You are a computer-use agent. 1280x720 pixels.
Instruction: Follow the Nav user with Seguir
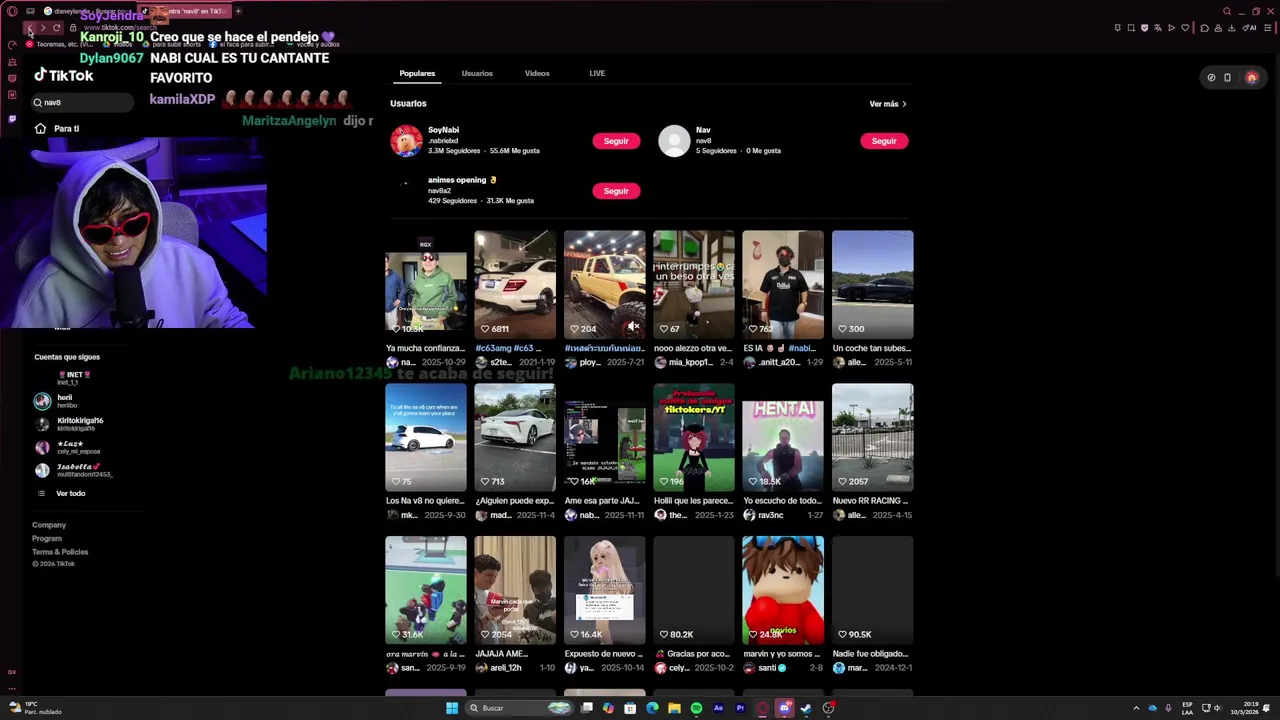884,141
